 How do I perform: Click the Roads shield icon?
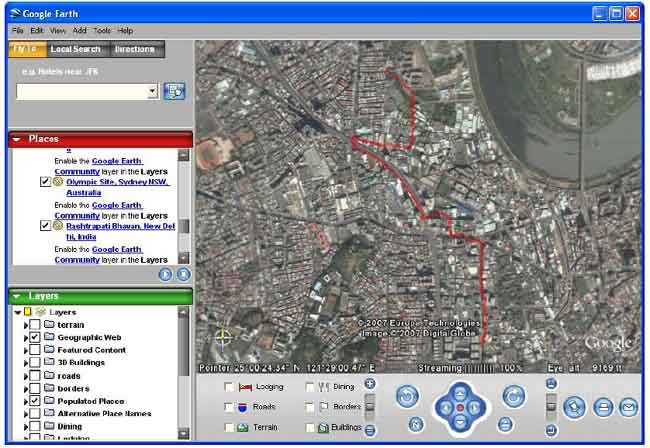click(x=243, y=407)
